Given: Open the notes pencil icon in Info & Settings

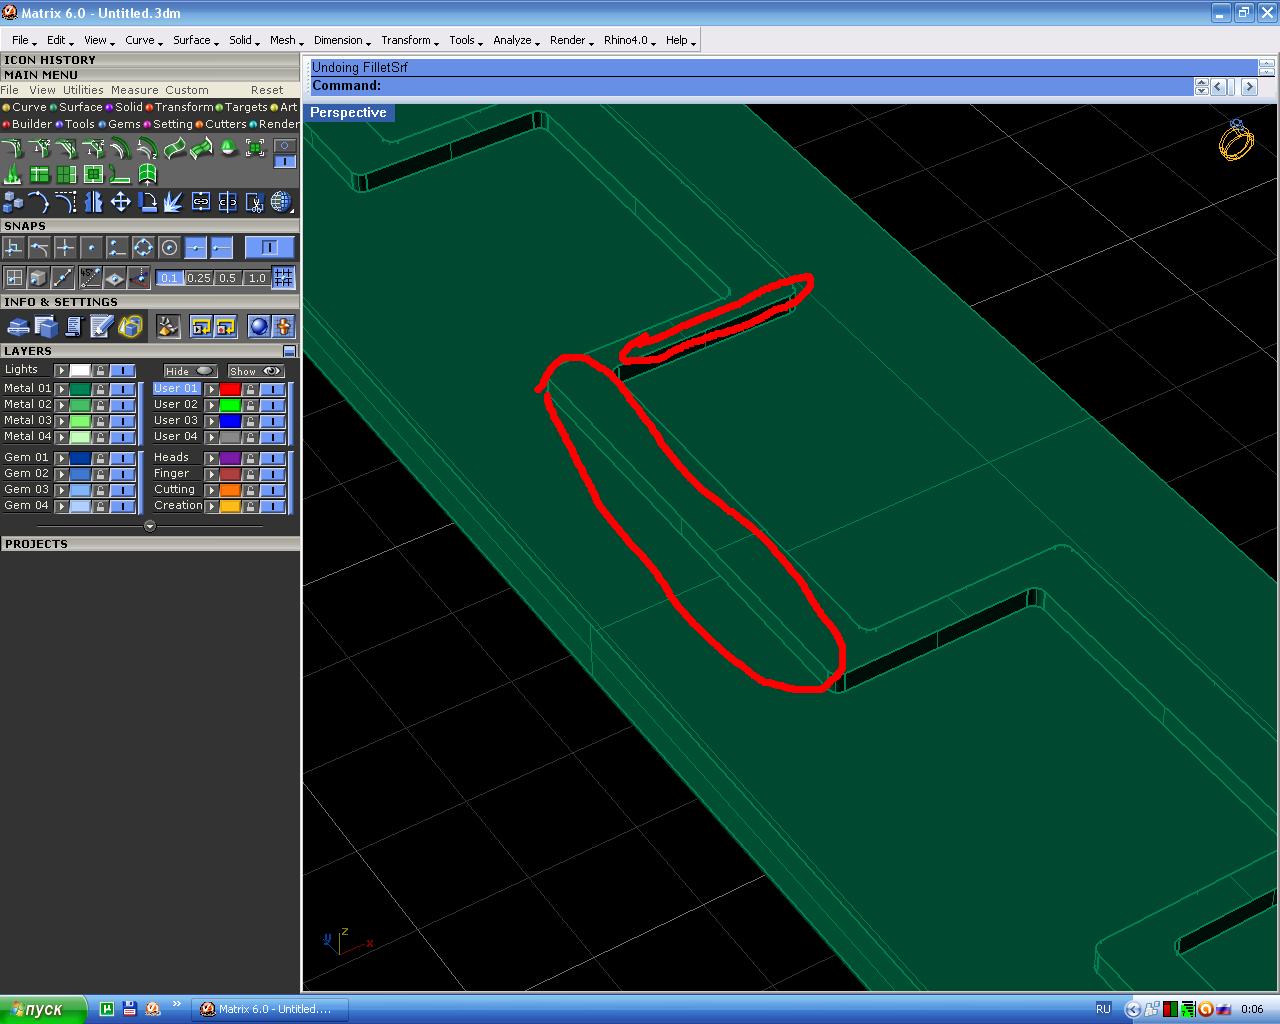Looking at the screenshot, I should pos(101,326).
